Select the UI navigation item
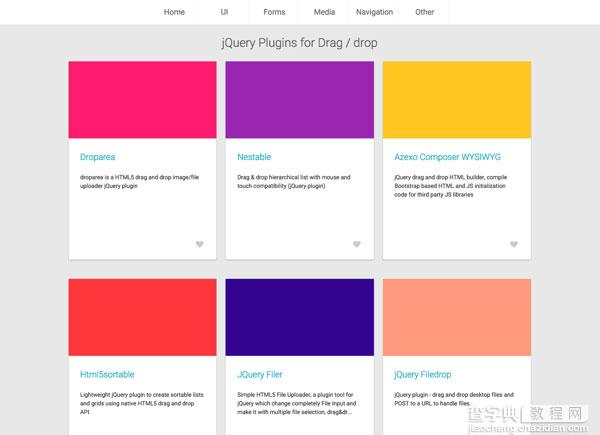 pos(224,12)
